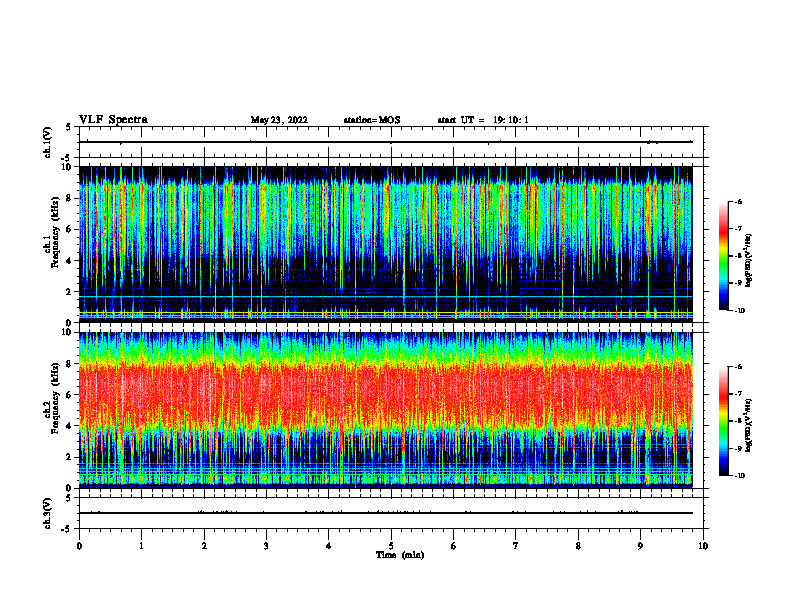Viewport: 792px width, 612px height.
Task: Select the date text "May 23, 2022"
Action: [x=279, y=120]
